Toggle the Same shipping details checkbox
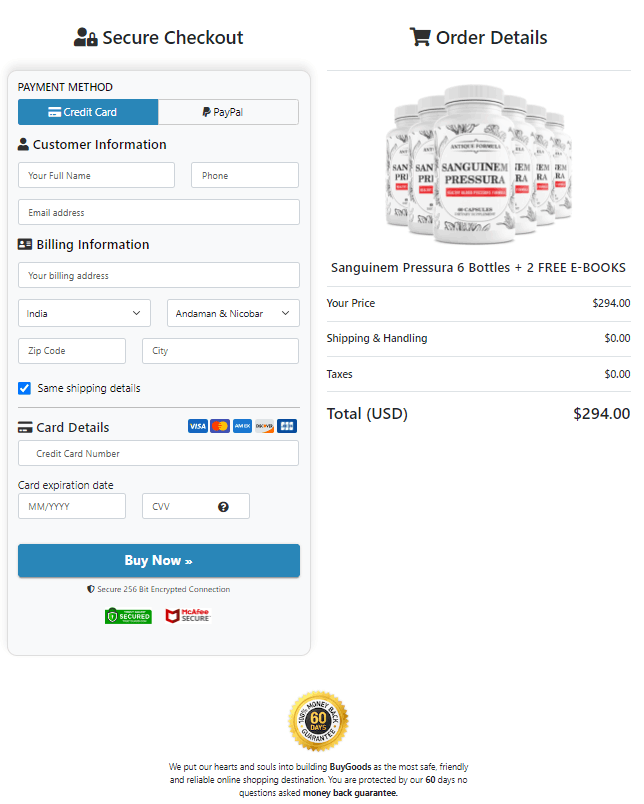This screenshot has width=644, height=804. (24, 389)
